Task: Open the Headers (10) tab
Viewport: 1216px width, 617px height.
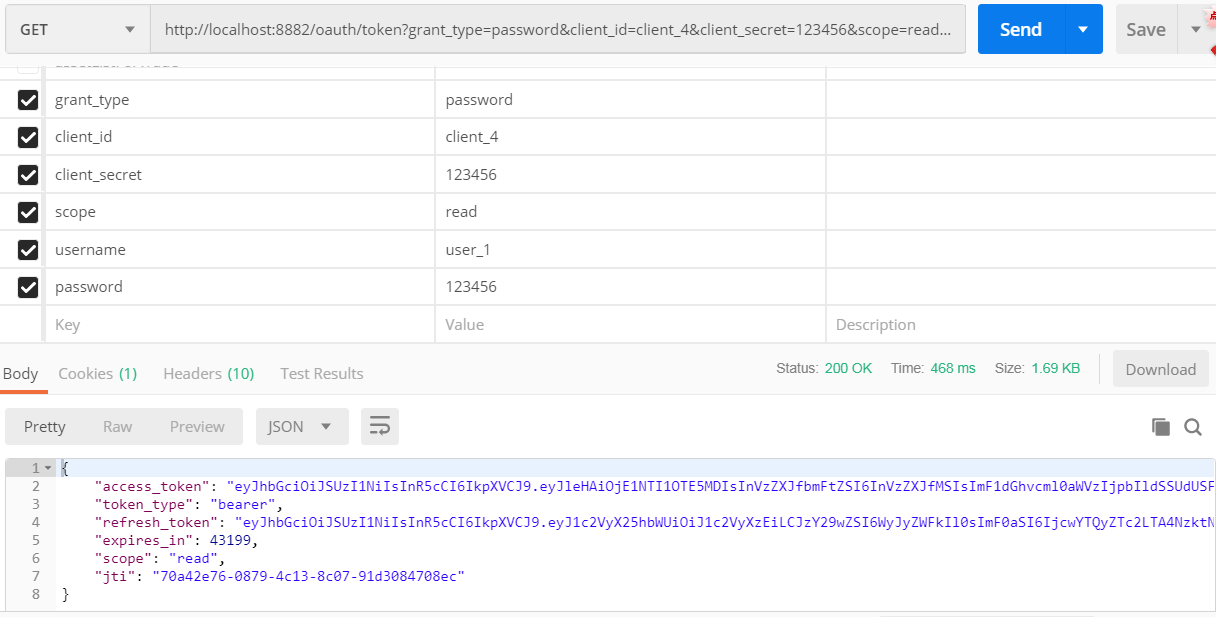Action: (209, 373)
